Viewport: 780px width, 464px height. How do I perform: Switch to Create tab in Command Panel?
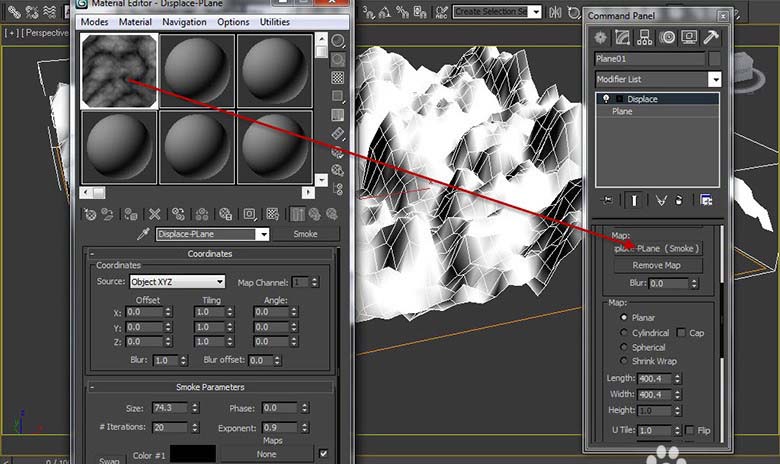[600, 37]
